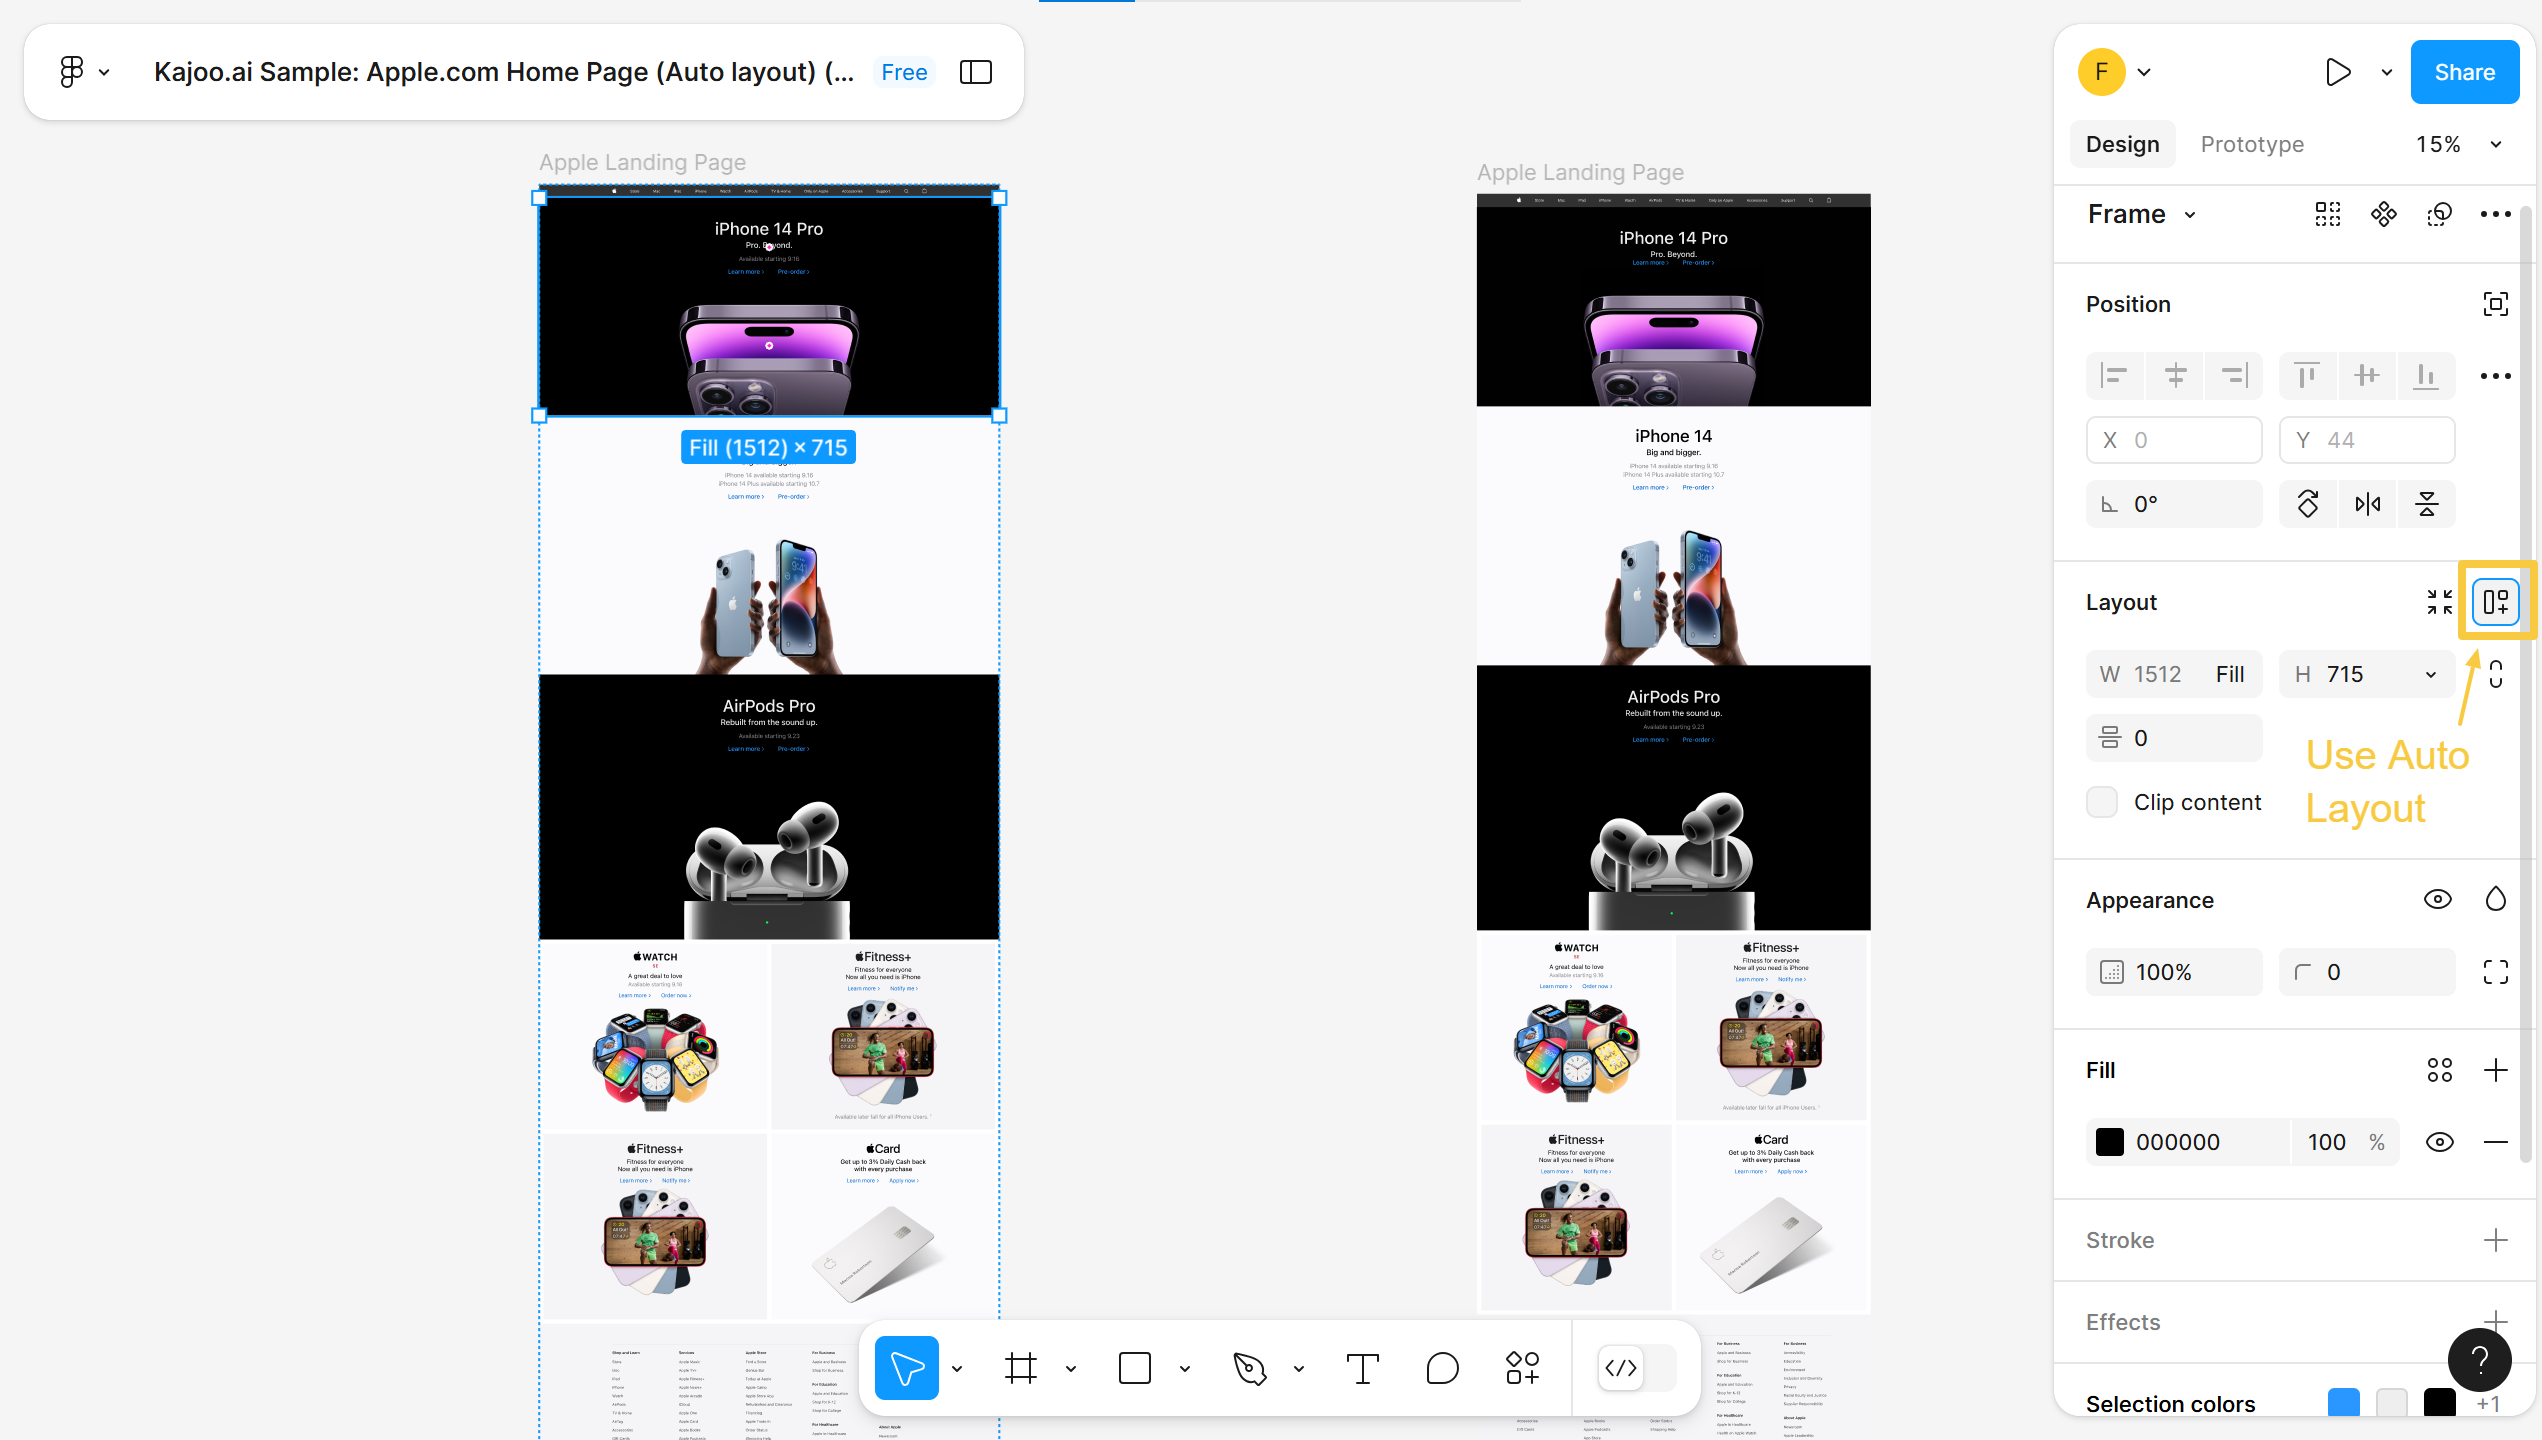Choose the Frame tool
2542x1440 pixels.
(1020, 1368)
